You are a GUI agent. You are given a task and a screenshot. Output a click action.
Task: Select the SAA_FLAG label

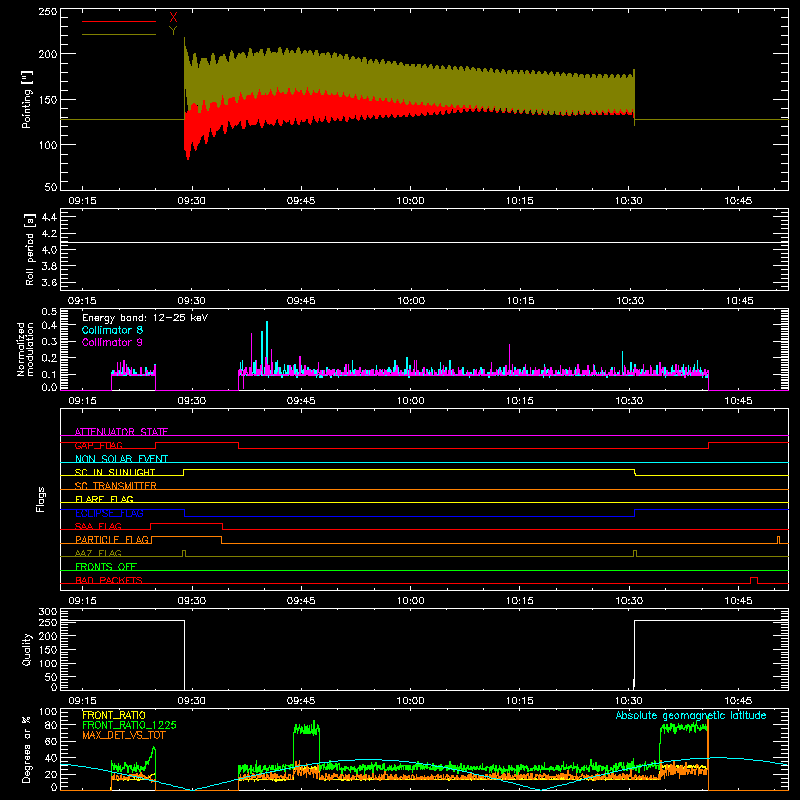[x=98, y=526]
